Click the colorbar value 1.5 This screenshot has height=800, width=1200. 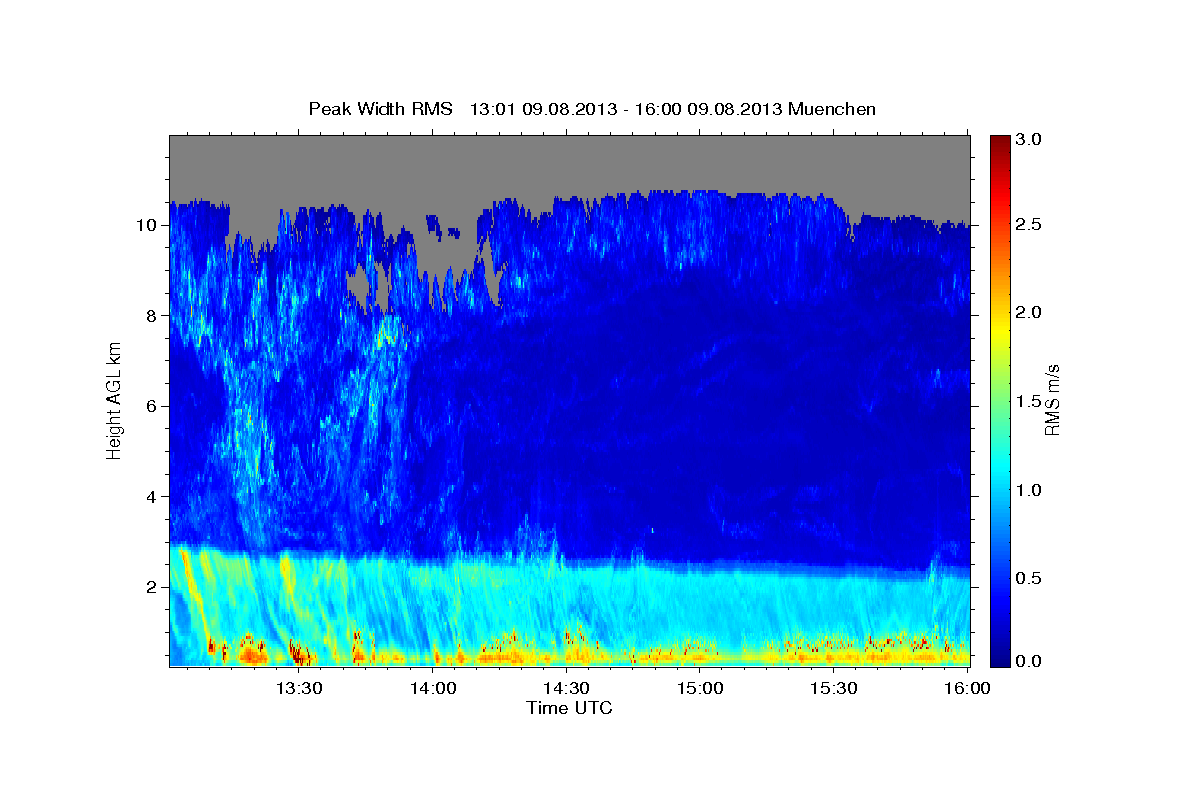(1030, 401)
